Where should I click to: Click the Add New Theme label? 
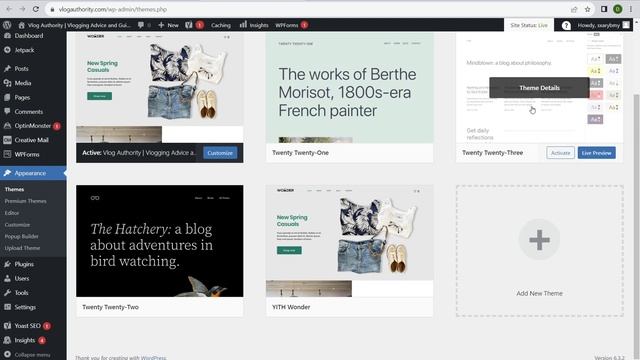tap(539, 293)
